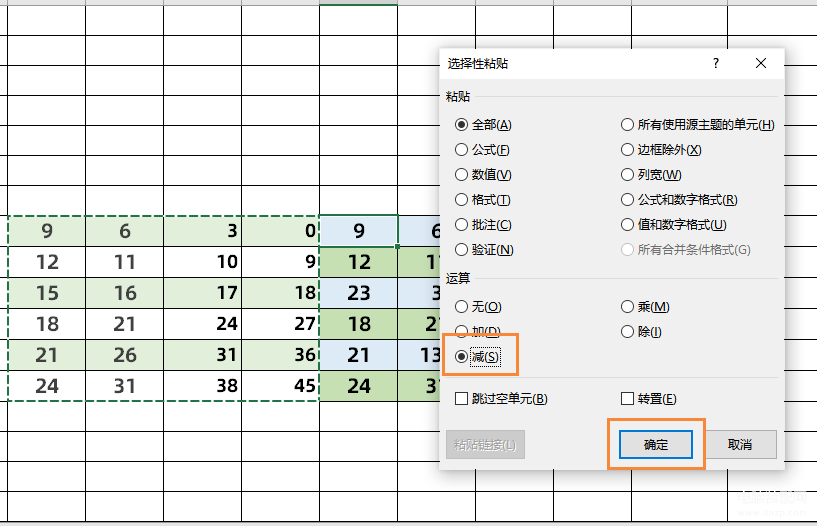Screen dimensions: 817x526
Task: Select the cell containing 10
Action: point(203,262)
